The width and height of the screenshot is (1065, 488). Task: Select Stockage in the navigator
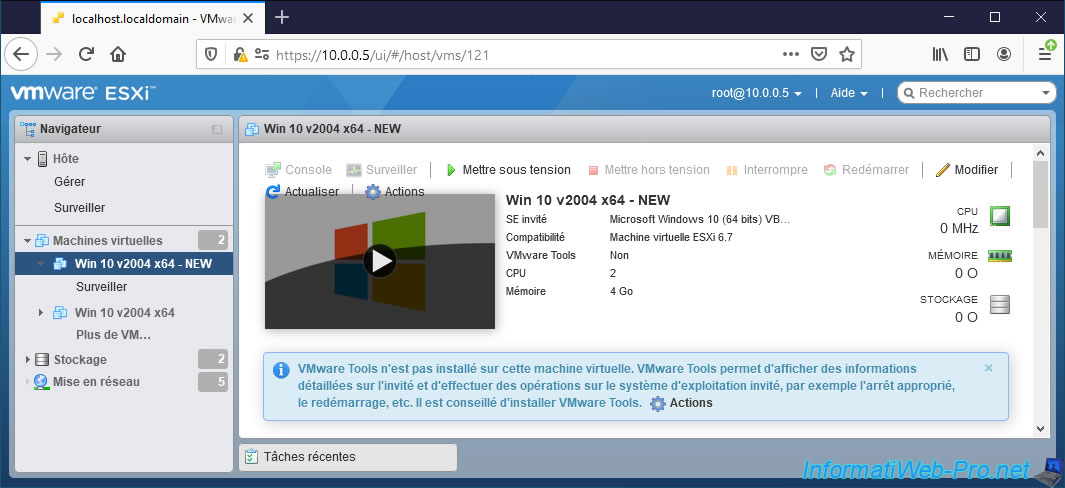pos(79,360)
